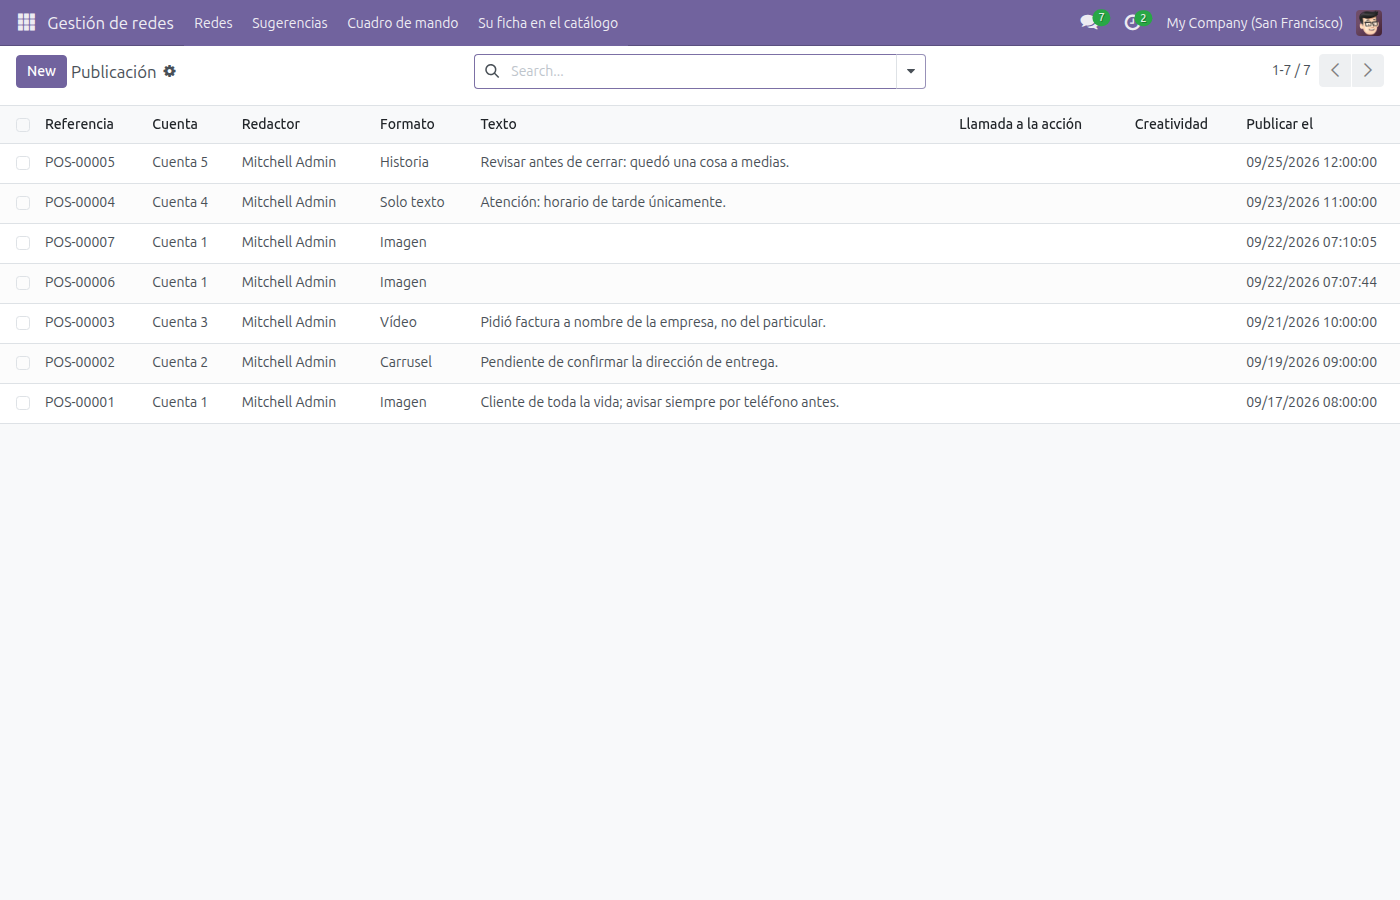Open the user avatar menu
Viewport: 1400px width, 900px height.
click(1369, 22)
